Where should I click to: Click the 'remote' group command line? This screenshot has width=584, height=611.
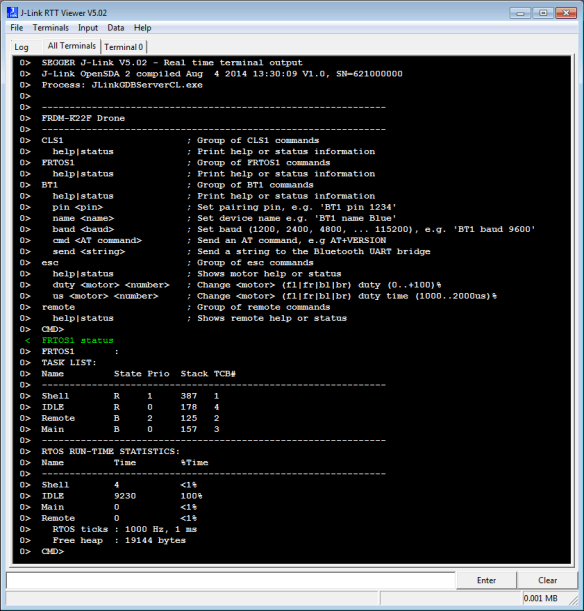[x=185, y=307]
